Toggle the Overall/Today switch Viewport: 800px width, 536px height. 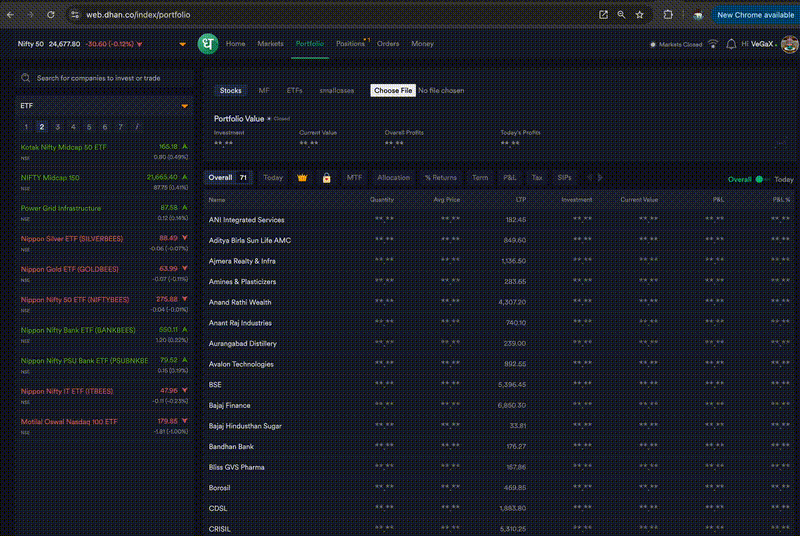pos(762,180)
